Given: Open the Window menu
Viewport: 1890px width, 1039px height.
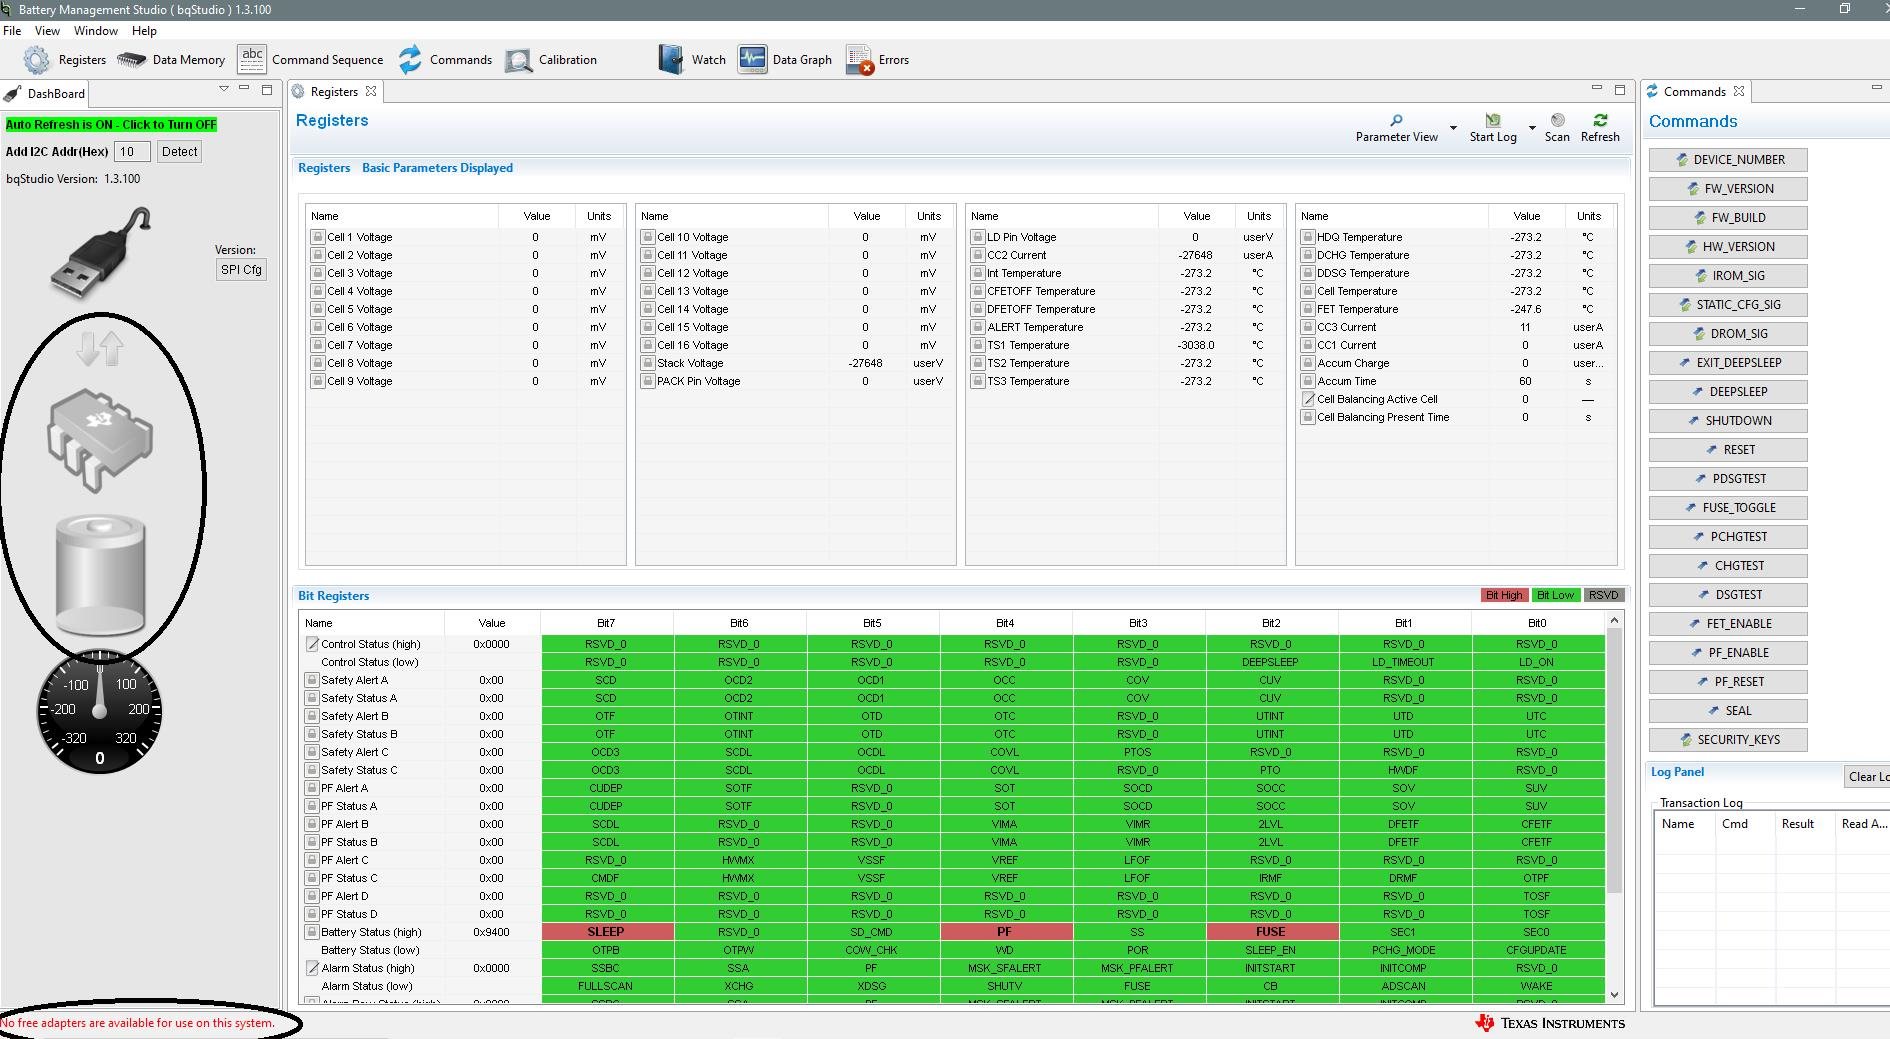Looking at the screenshot, I should click(96, 31).
